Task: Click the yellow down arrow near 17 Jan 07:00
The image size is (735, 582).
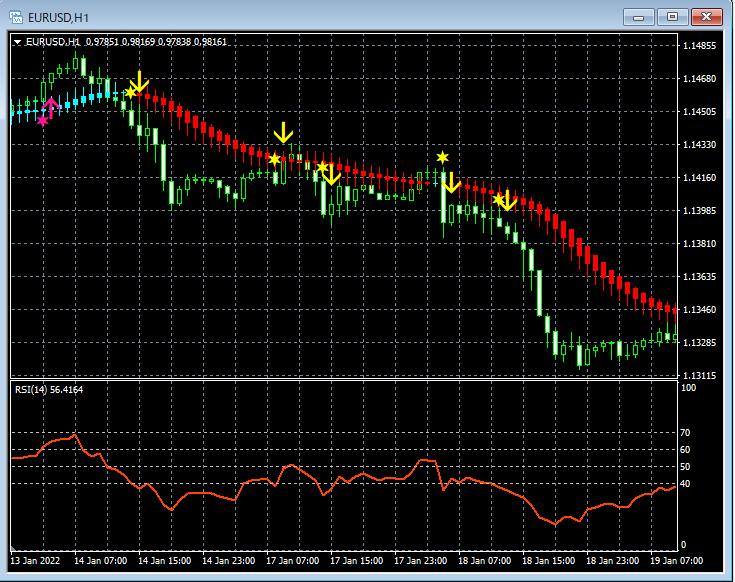Action: [283, 133]
